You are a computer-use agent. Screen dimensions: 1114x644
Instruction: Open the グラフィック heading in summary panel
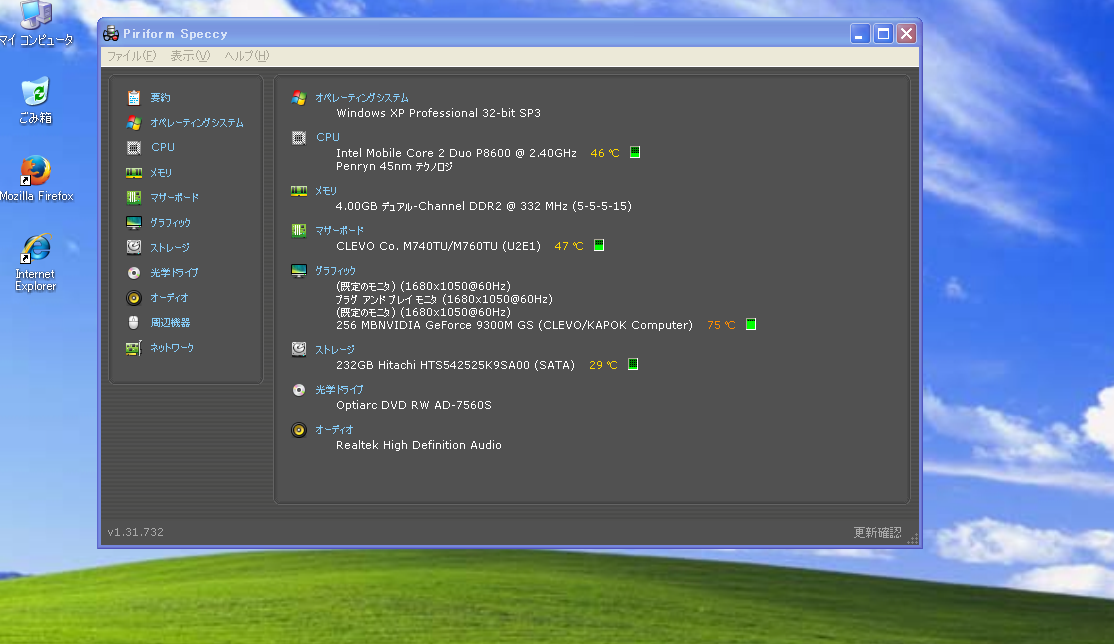click(x=335, y=271)
